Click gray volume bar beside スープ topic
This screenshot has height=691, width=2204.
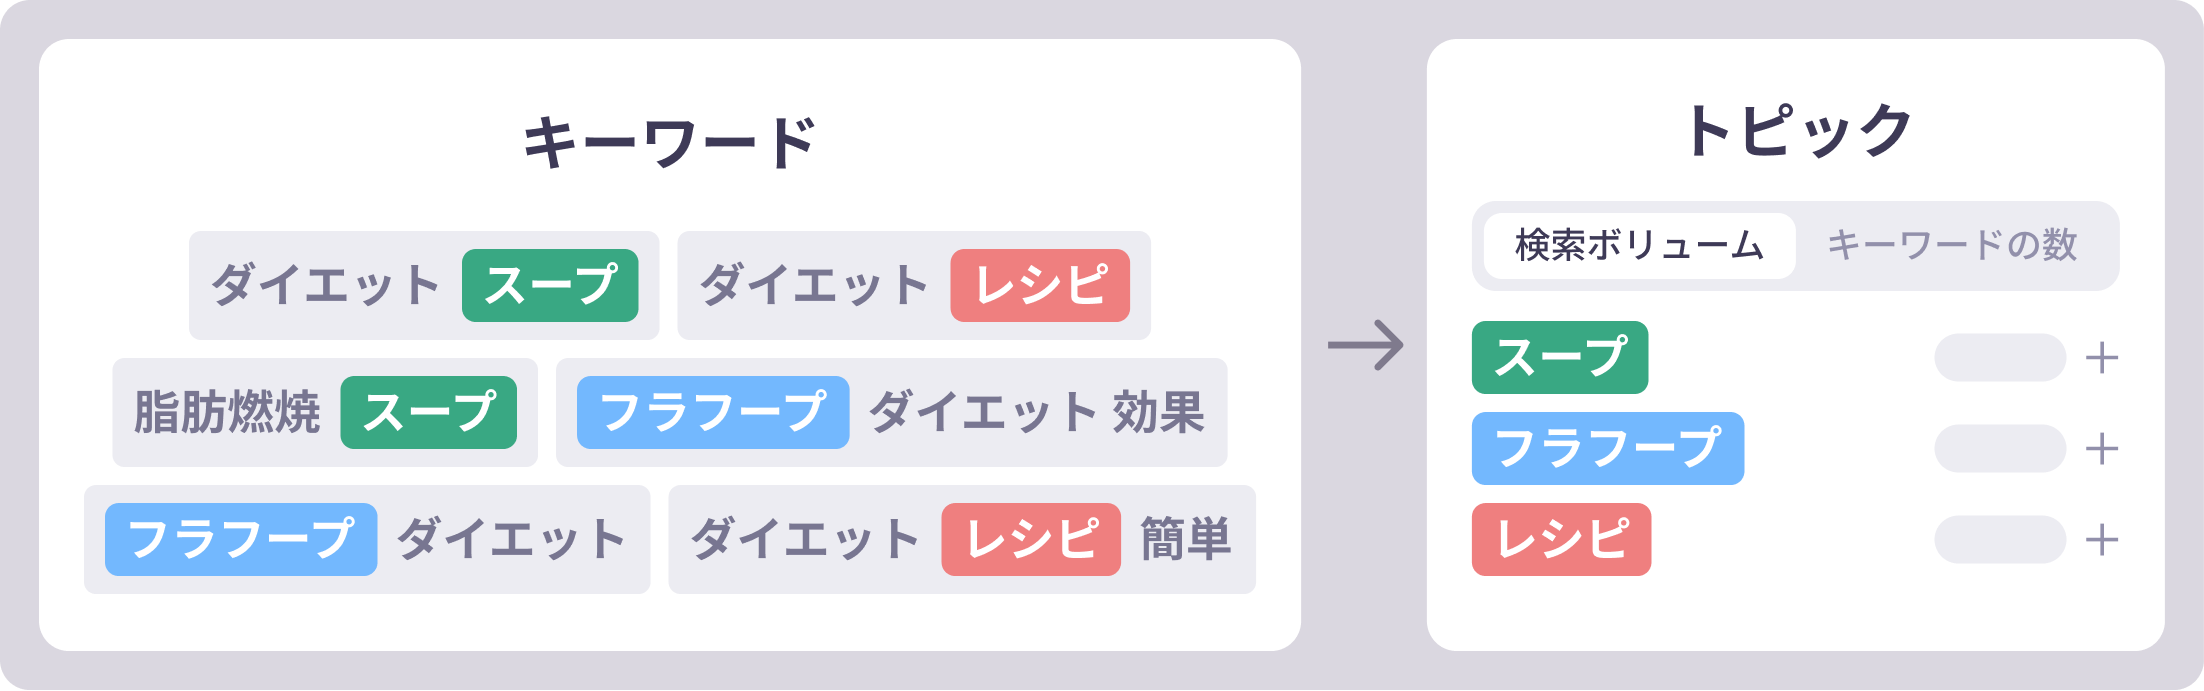coord(2000,358)
